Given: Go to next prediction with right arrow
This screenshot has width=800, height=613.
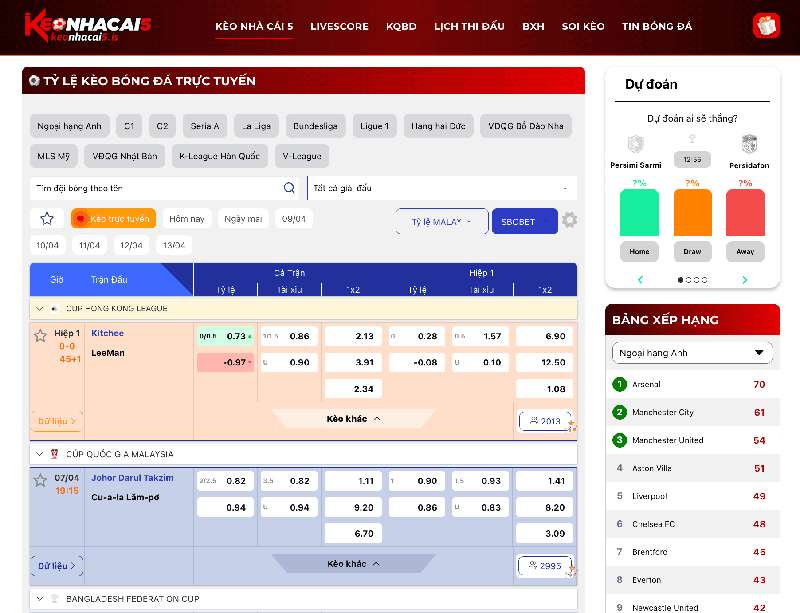Looking at the screenshot, I should click(x=744, y=280).
